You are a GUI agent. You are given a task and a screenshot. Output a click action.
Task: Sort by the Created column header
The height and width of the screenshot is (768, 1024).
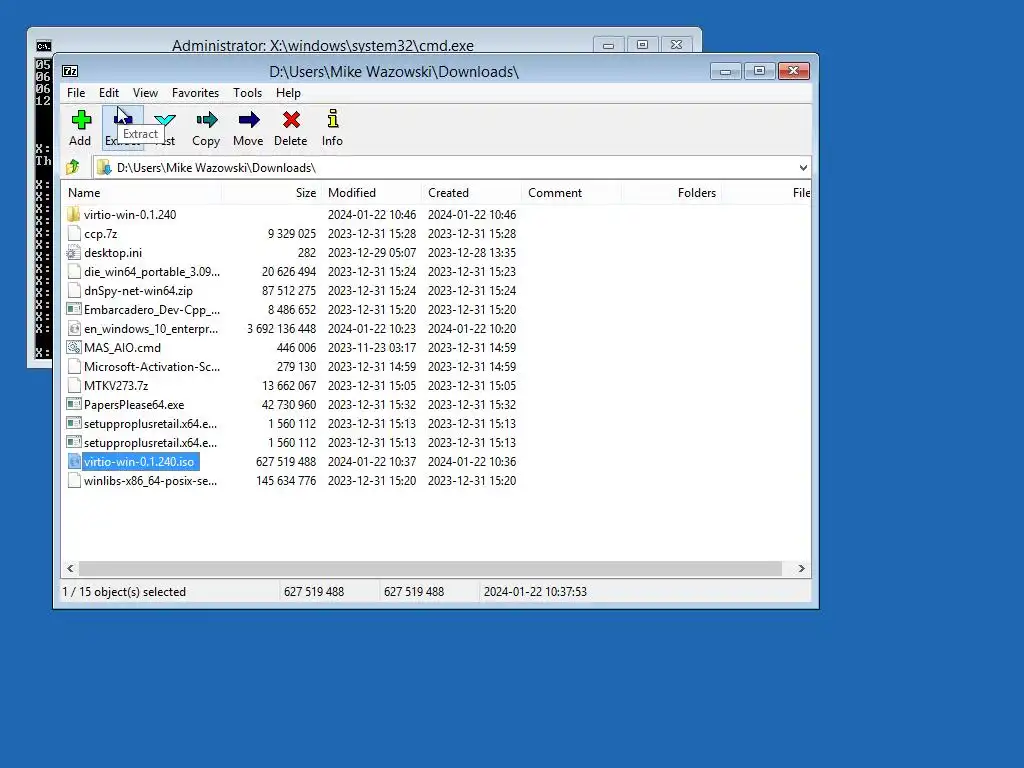coord(472,193)
